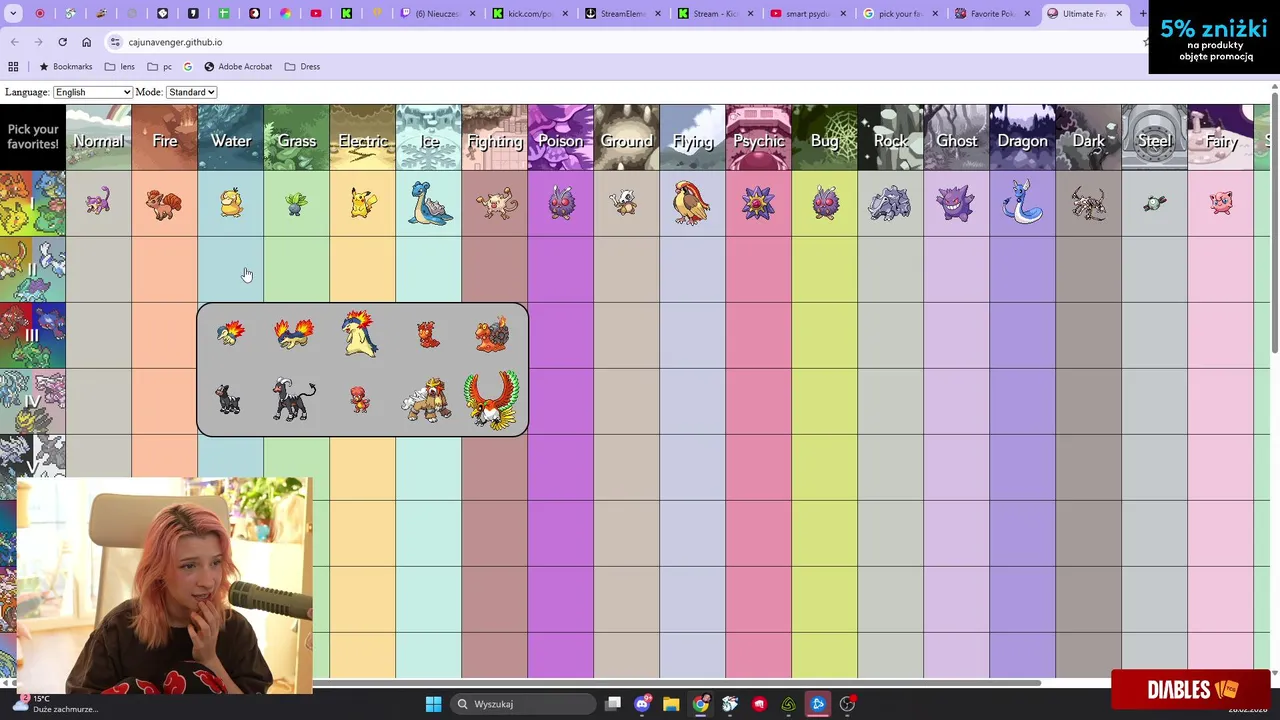Click Mankey in the Fighting column
This screenshot has height=720, width=1280.
(495, 203)
